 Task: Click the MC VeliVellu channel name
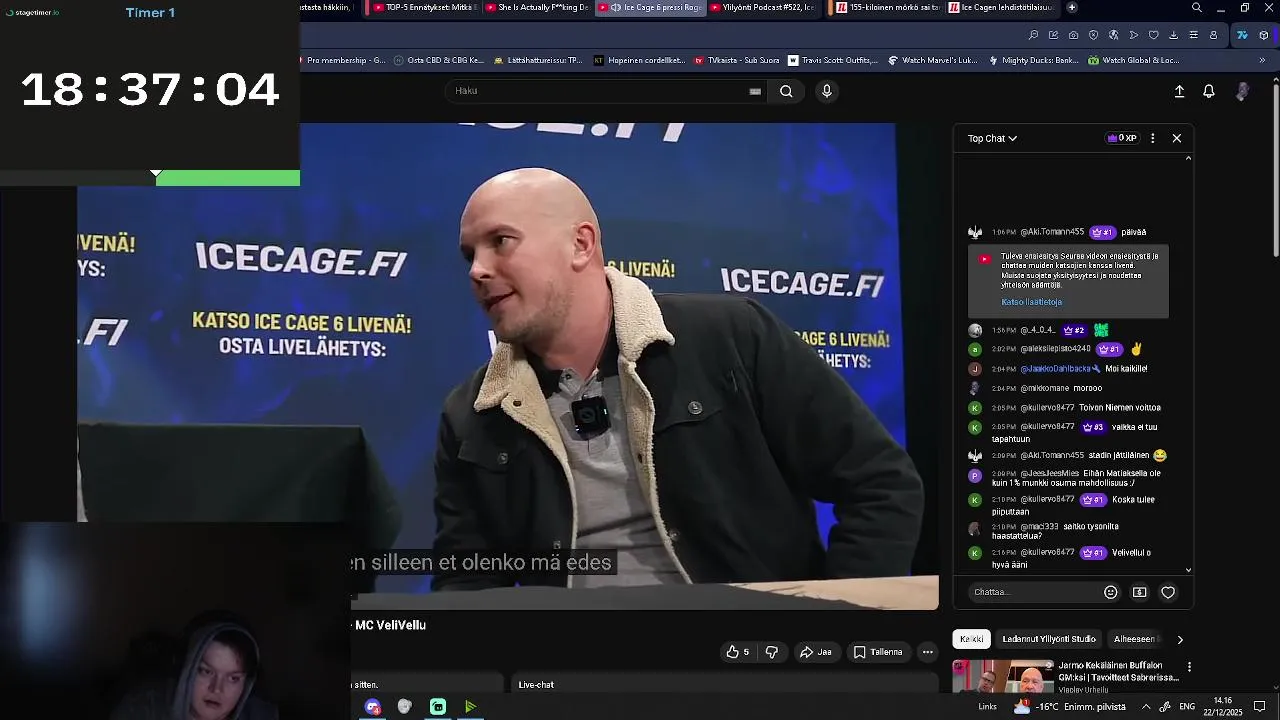point(391,625)
